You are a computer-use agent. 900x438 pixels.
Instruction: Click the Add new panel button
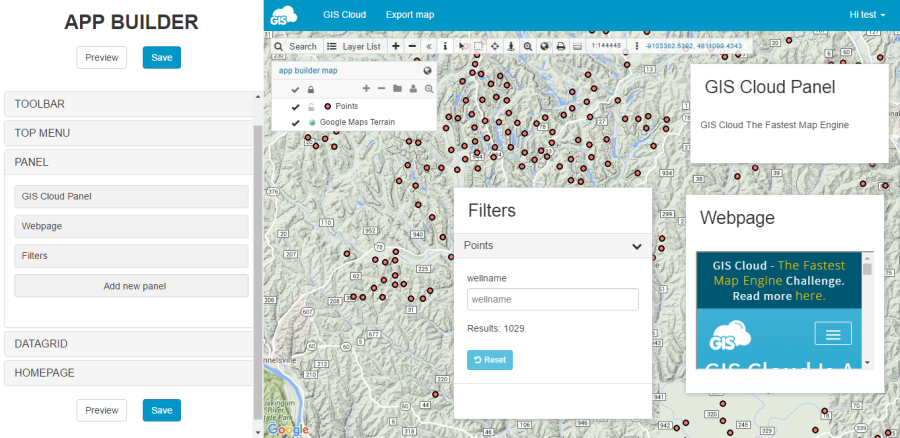click(131, 286)
